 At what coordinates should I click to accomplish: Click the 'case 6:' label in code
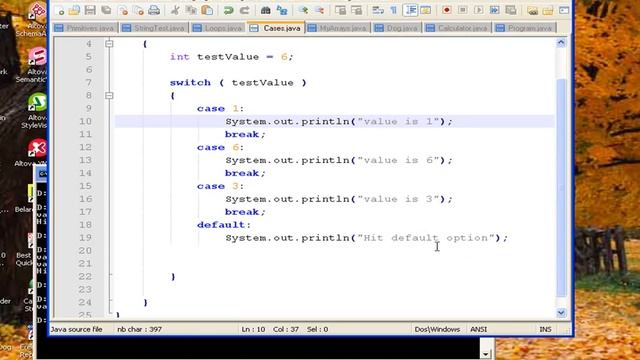click(220, 147)
